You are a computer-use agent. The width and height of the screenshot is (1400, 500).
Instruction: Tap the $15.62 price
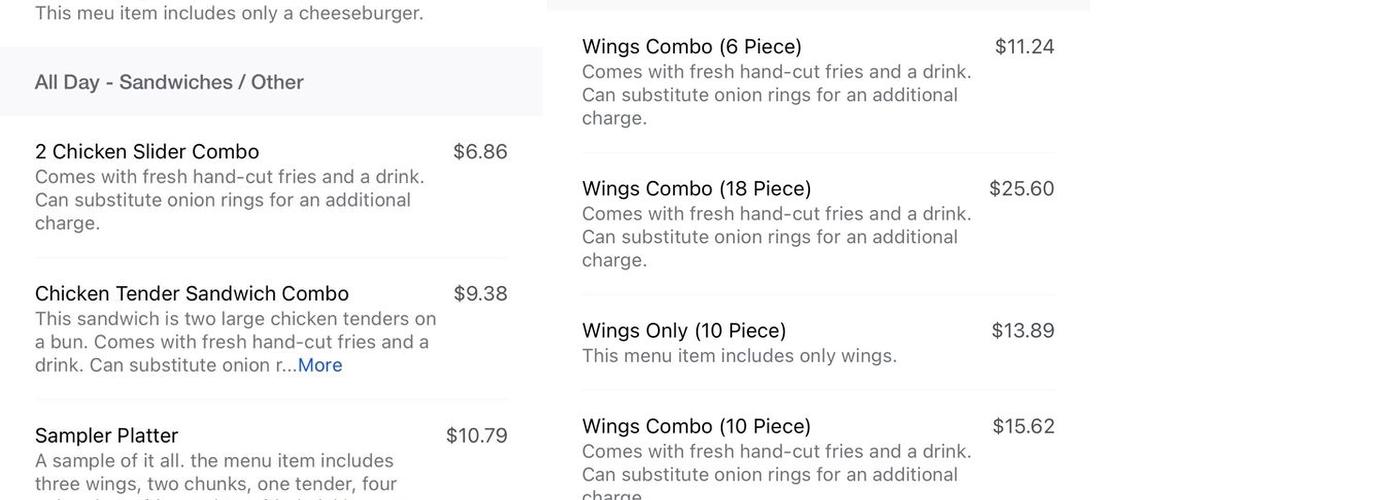pos(1023,427)
